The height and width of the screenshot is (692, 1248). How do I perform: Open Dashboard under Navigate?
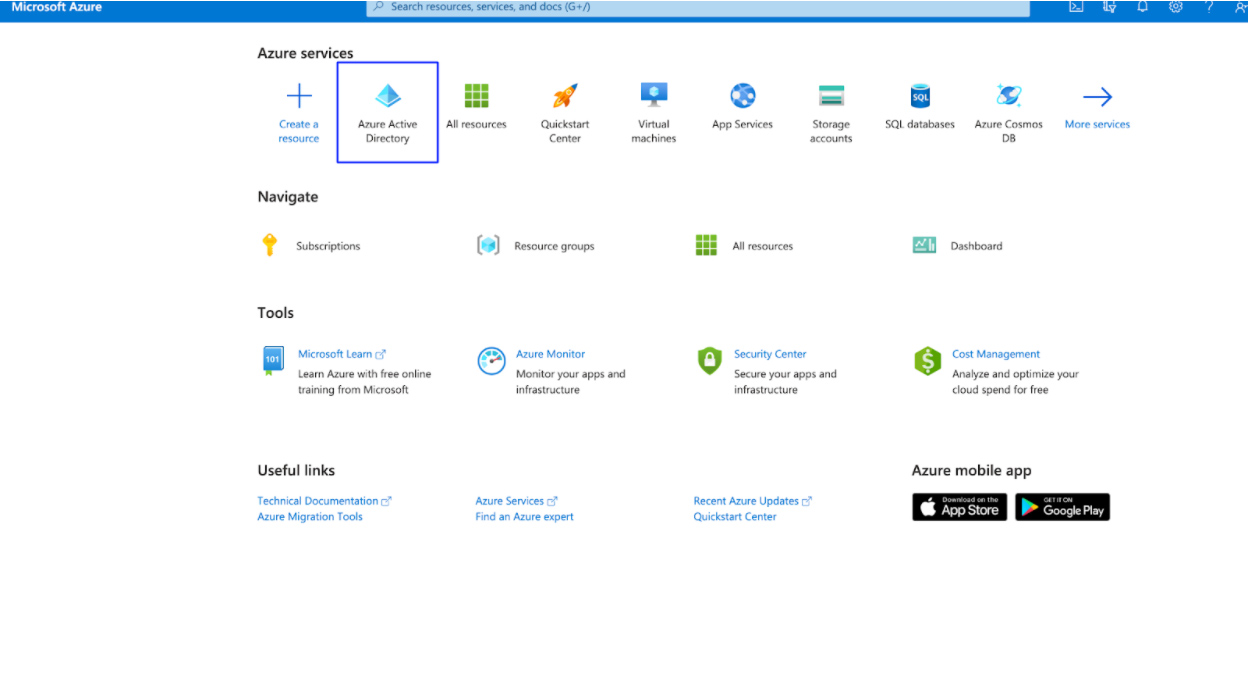click(x=976, y=246)
